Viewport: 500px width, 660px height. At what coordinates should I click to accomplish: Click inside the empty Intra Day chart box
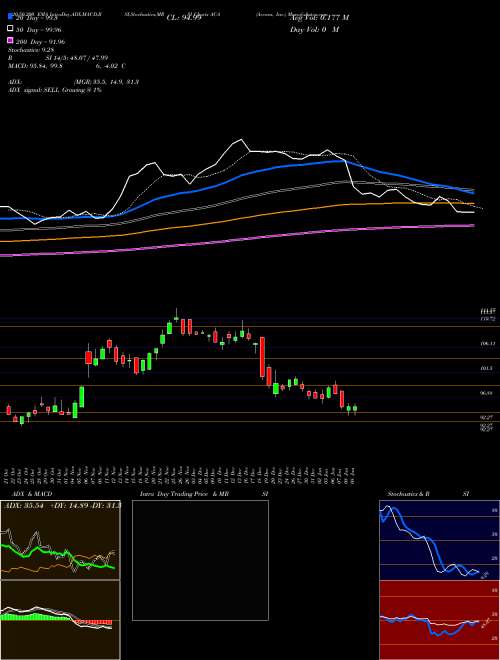point(200,560)
